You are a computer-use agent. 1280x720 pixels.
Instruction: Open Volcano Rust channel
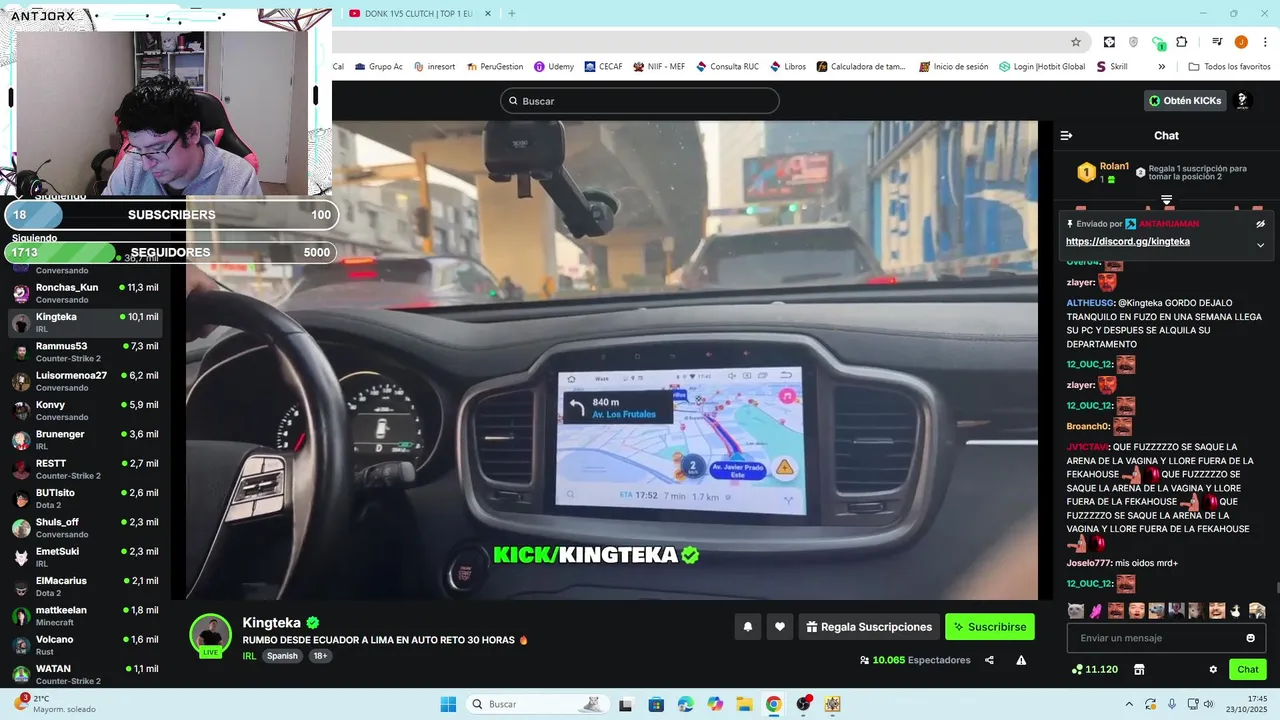coord(85,645)
